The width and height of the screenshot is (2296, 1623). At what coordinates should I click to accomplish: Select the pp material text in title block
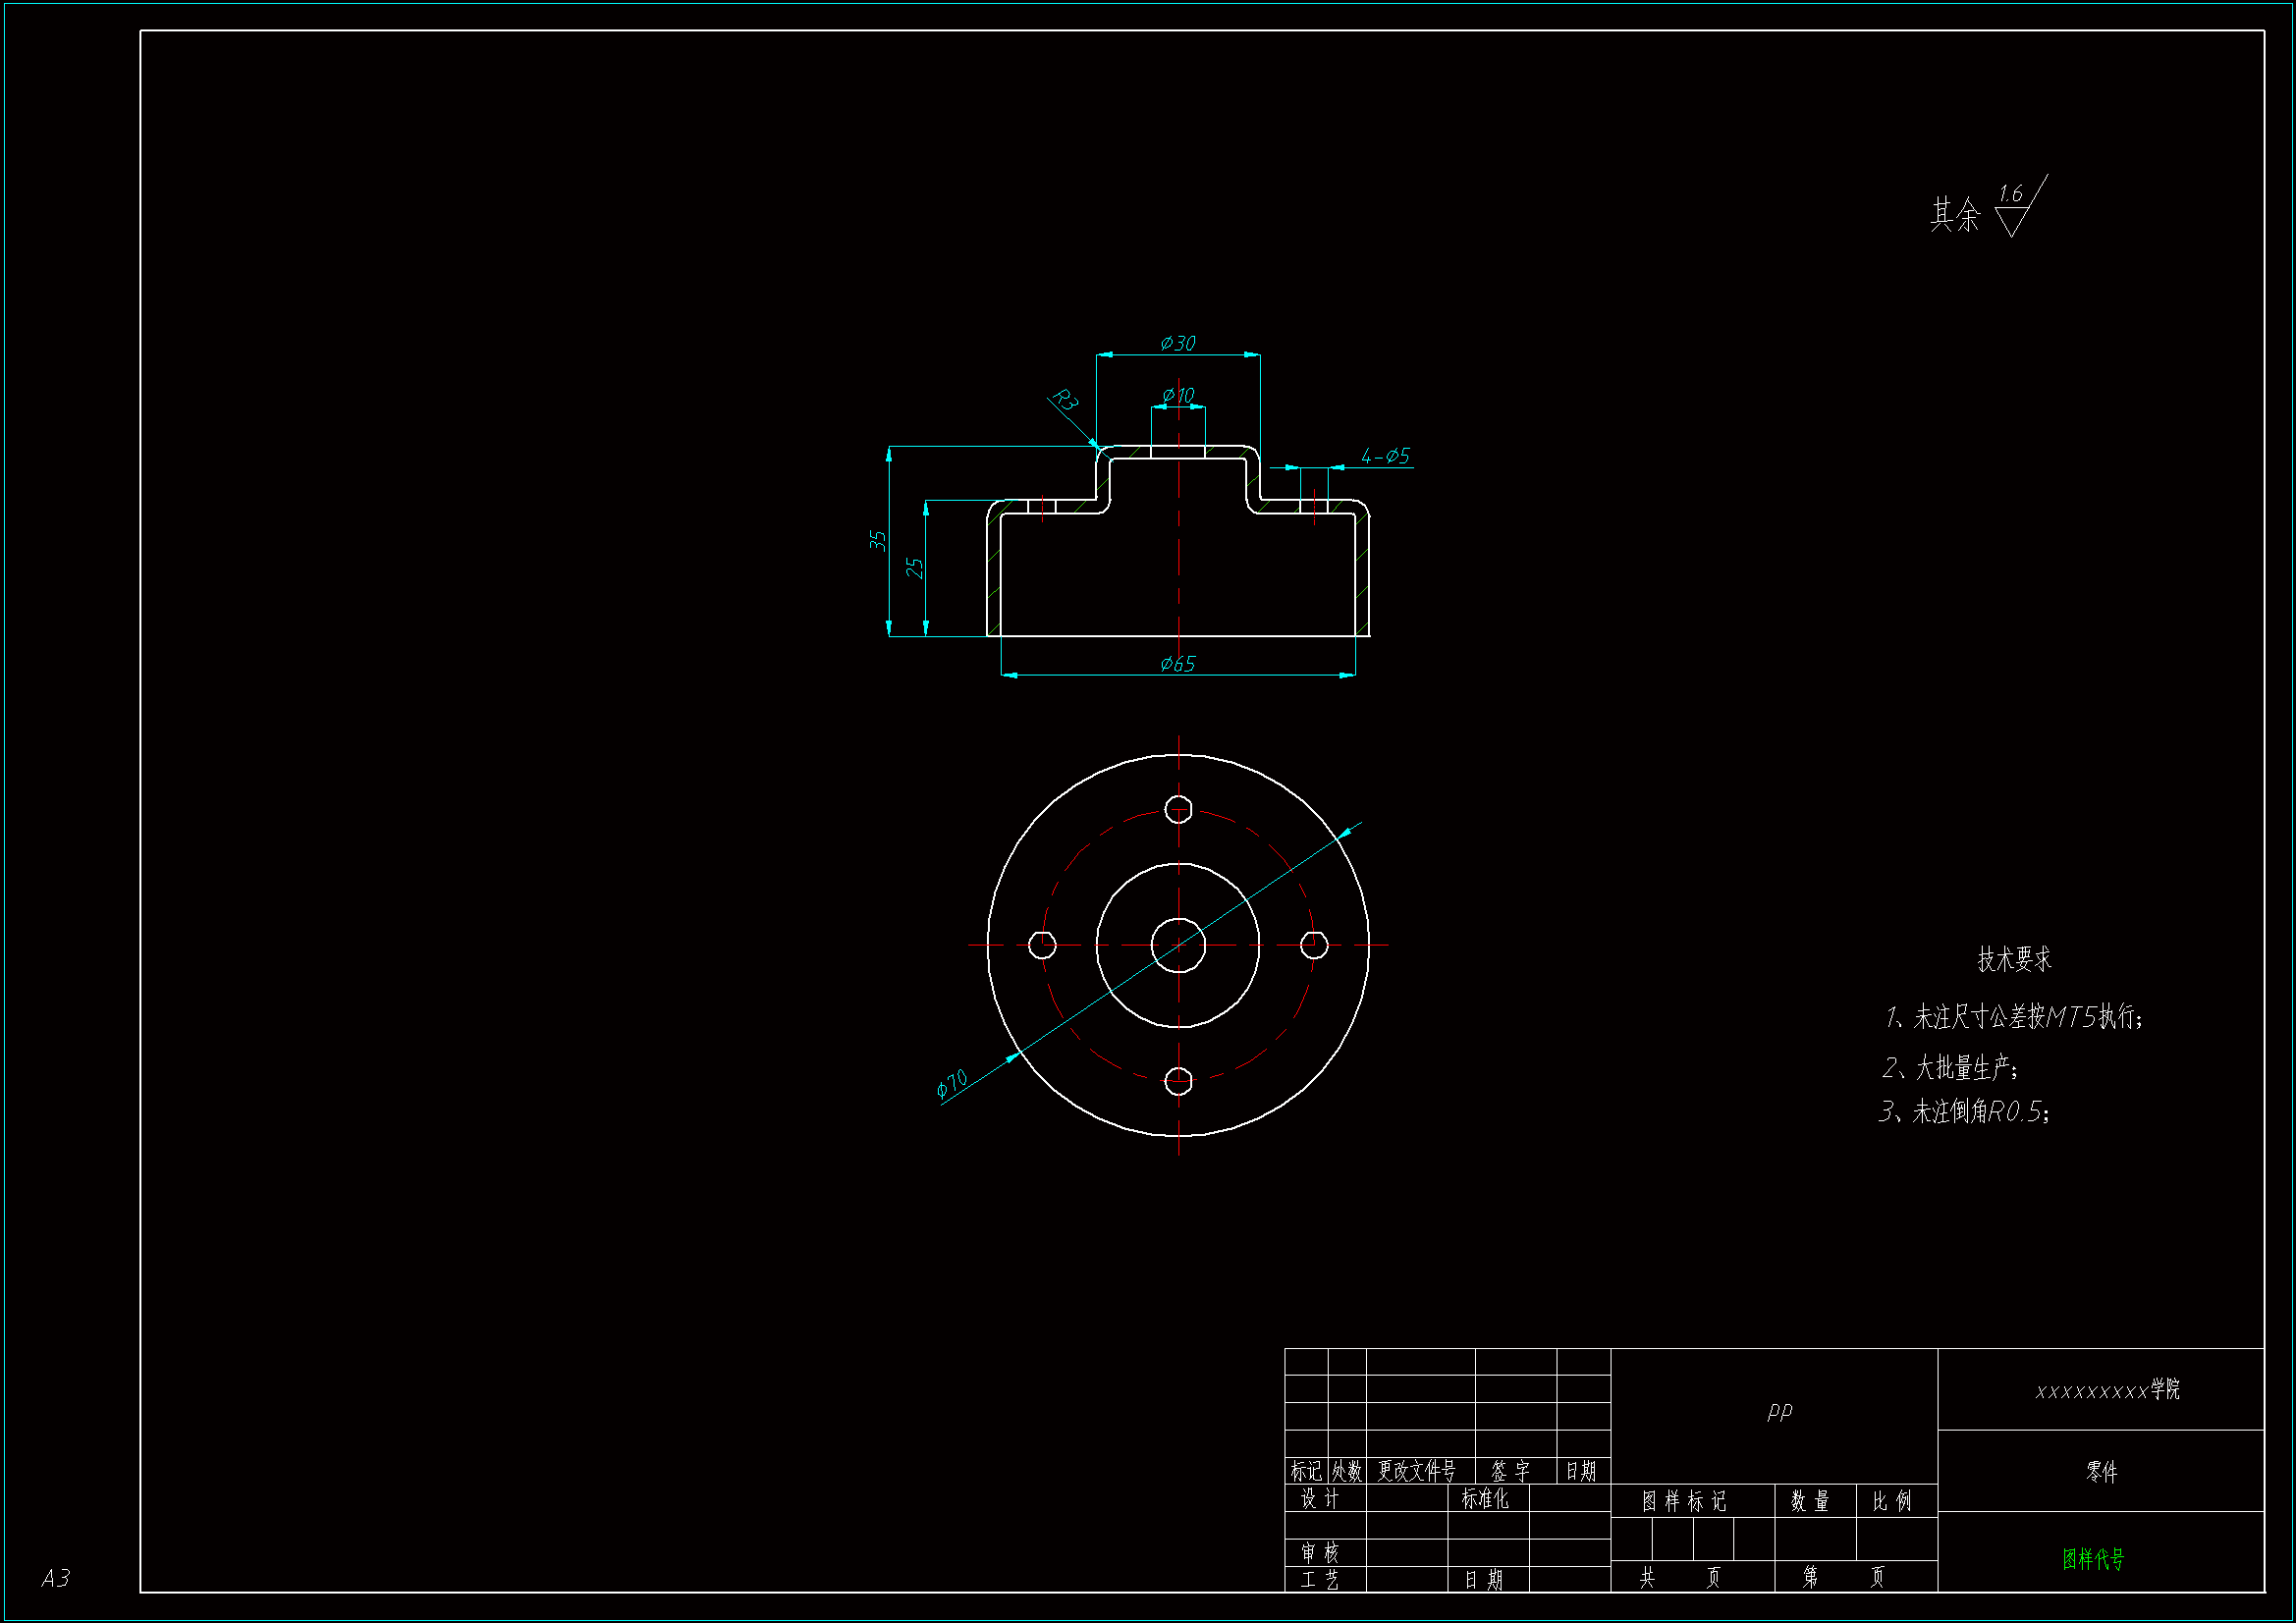[1779, 1411]
